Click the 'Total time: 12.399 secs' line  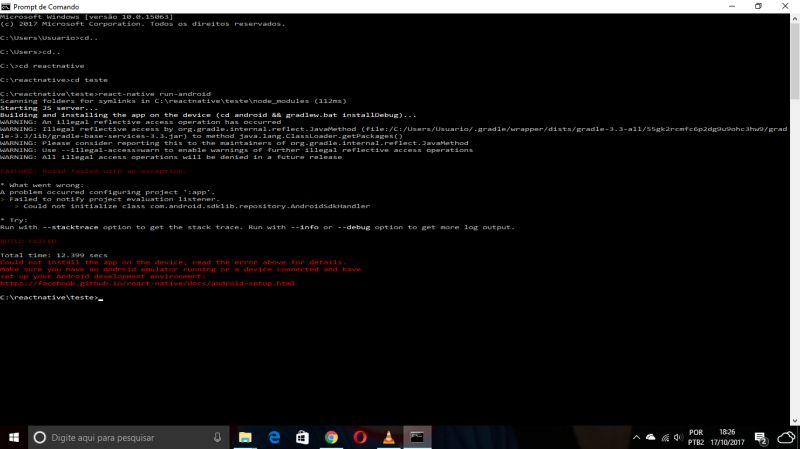click(x=54, y=255)
